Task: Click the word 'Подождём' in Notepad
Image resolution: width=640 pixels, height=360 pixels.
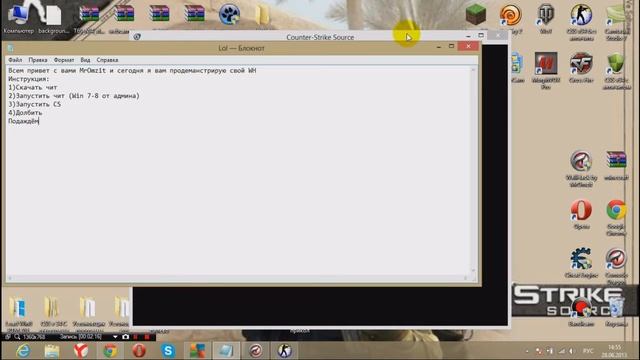Action: click(23, 121)
